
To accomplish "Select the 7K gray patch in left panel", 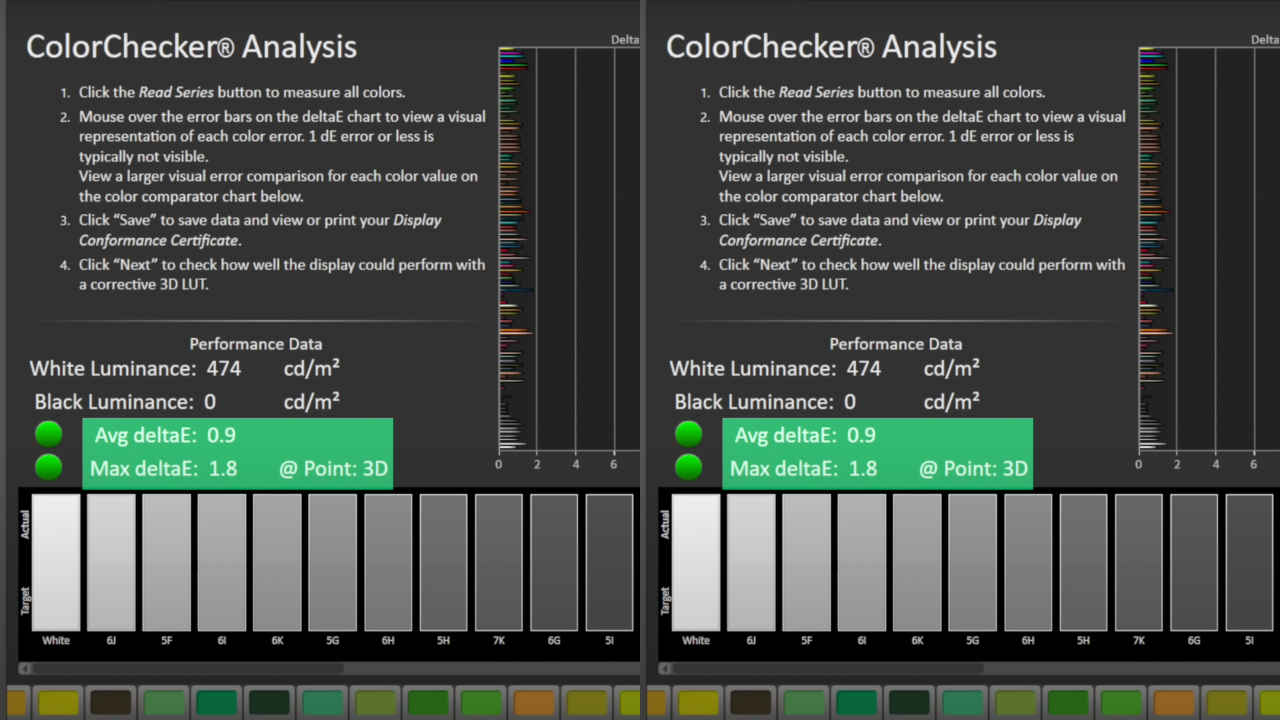I will (498, 561).
